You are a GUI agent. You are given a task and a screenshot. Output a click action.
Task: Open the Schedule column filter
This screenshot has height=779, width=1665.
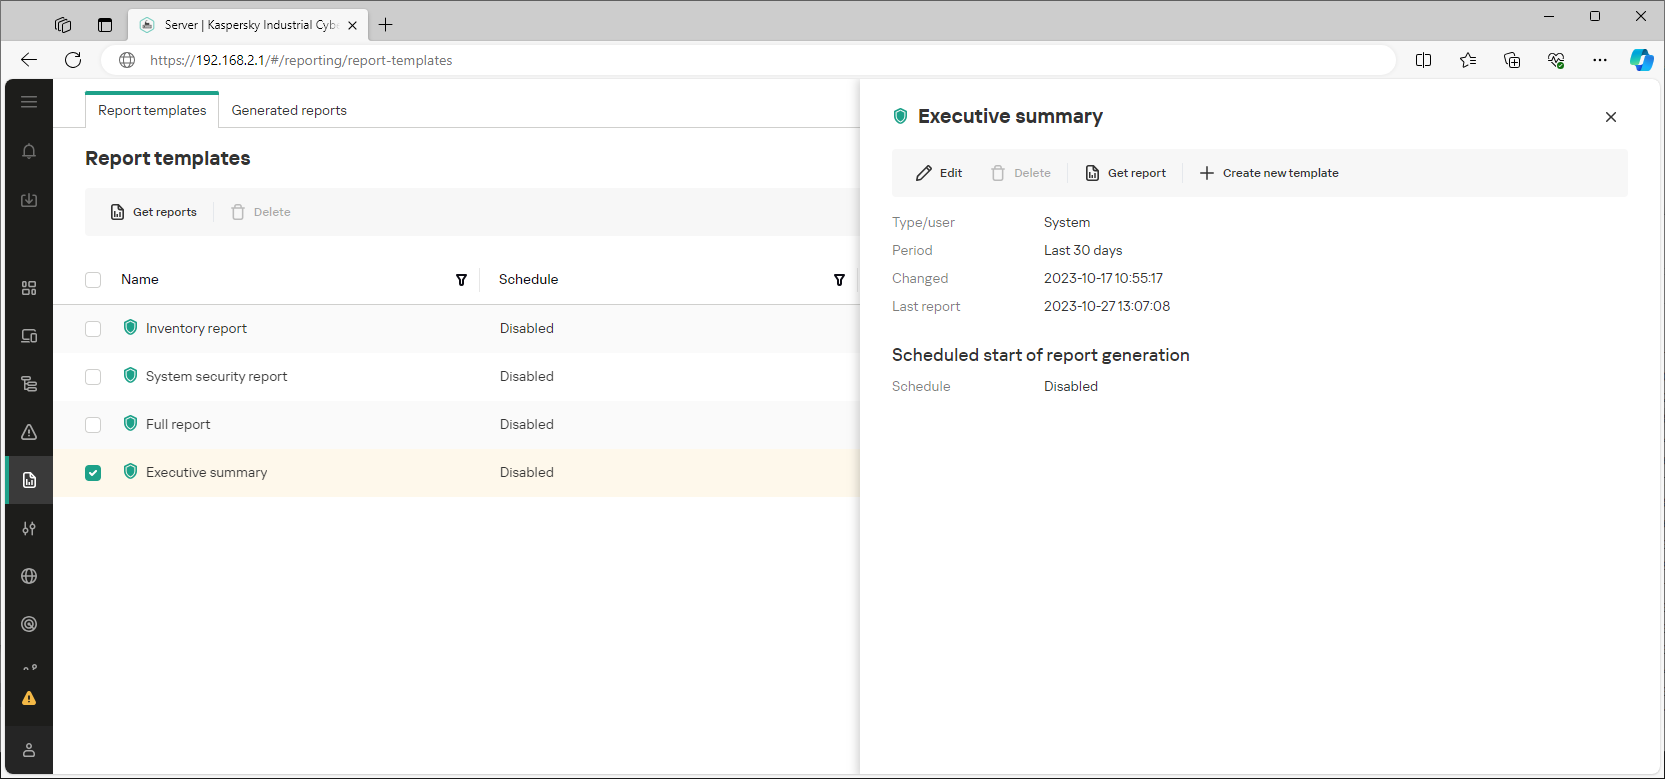click(839, 280)
